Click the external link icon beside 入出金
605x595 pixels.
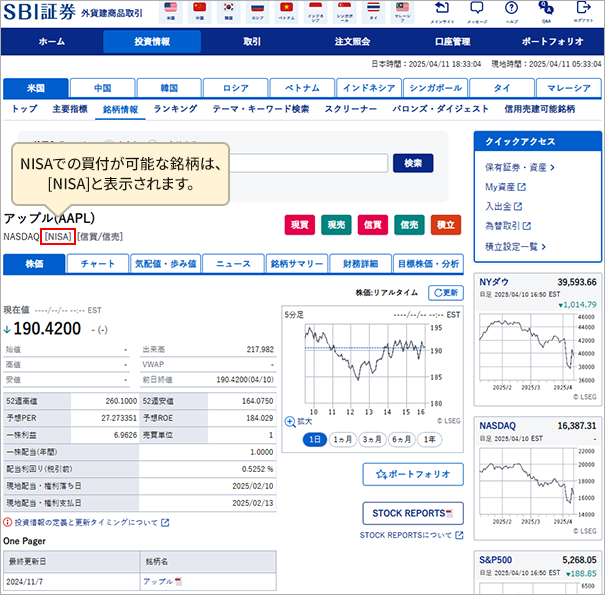518,206
